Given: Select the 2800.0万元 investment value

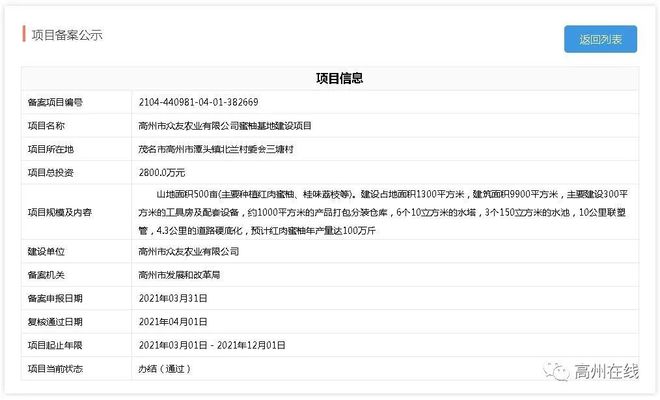Looking at the screenshot, I should pos(162,173).
